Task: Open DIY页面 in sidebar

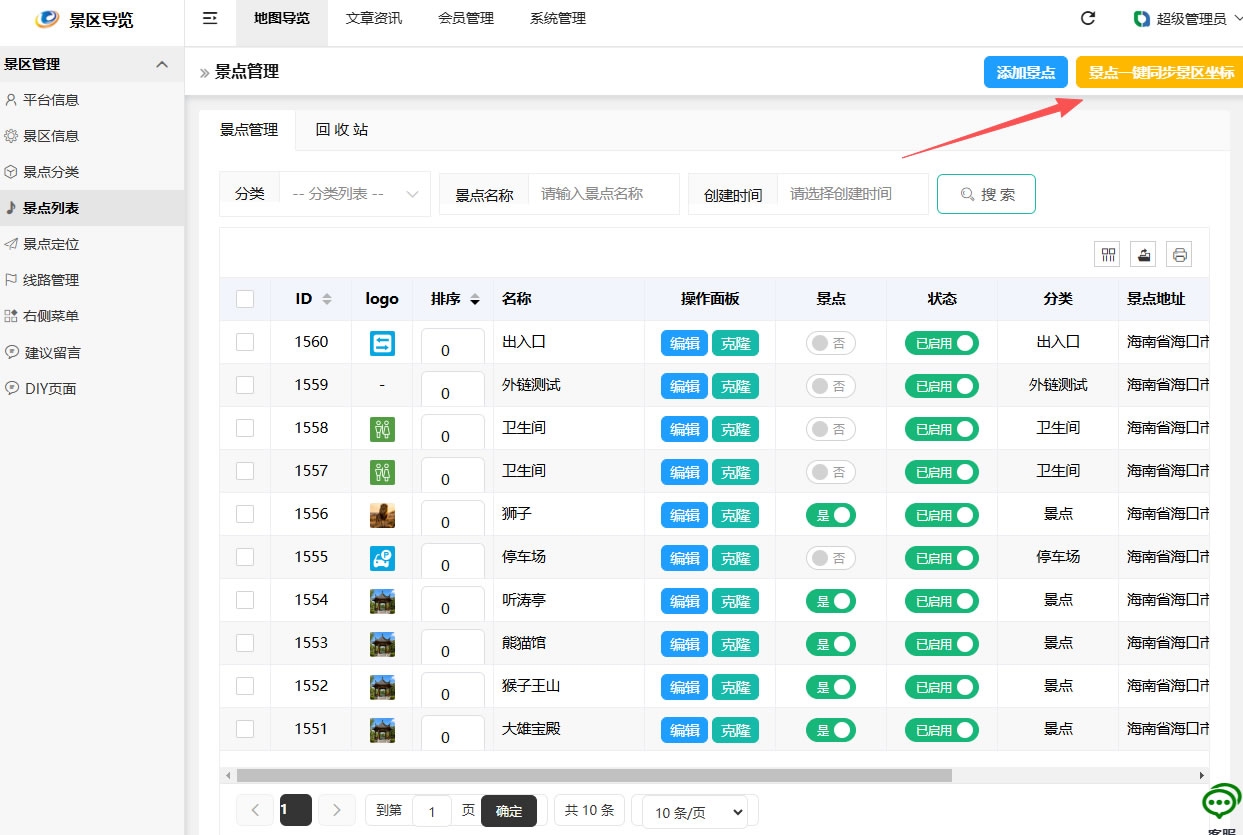Action: pos(92,388)
